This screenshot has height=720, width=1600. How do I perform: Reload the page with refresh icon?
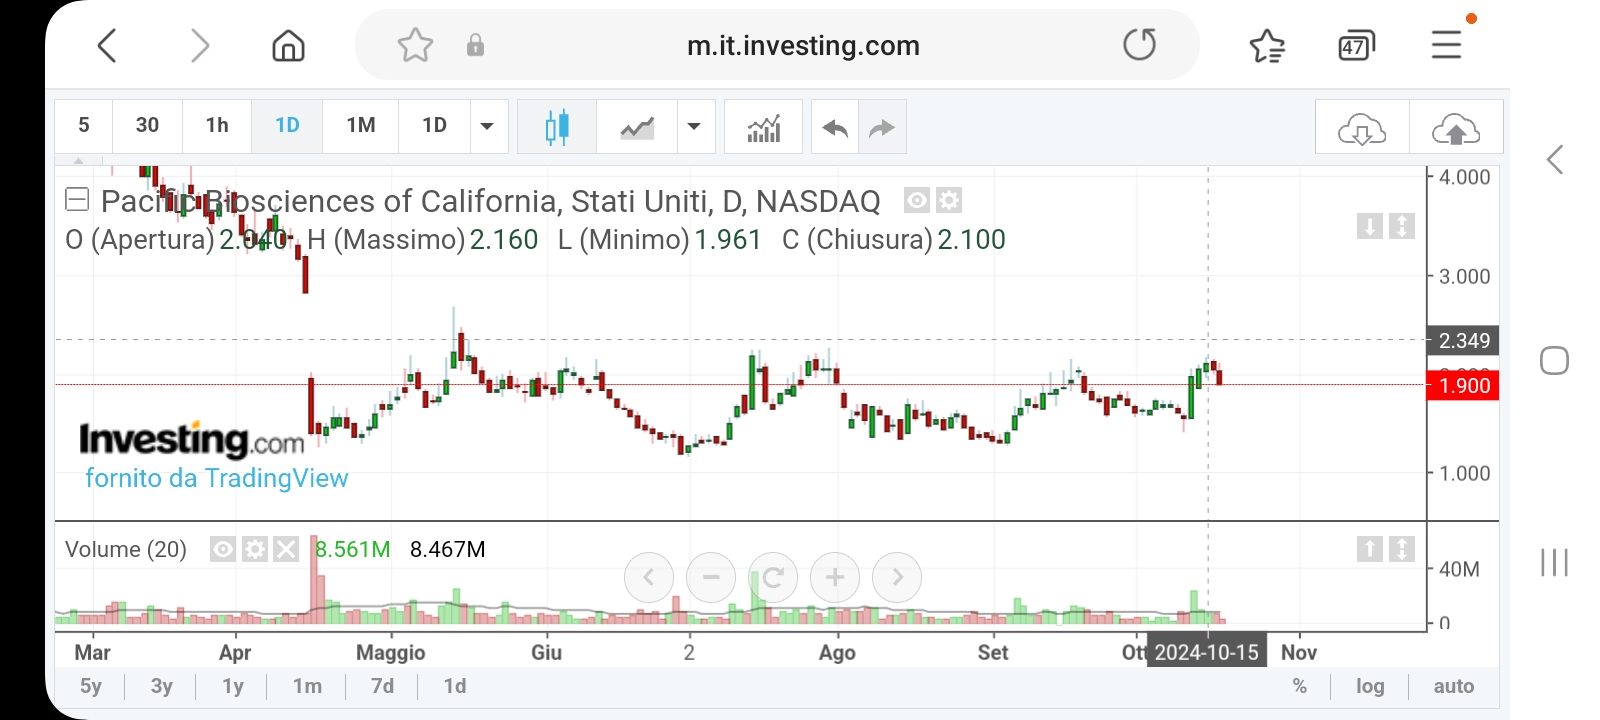coord(1139,45)
